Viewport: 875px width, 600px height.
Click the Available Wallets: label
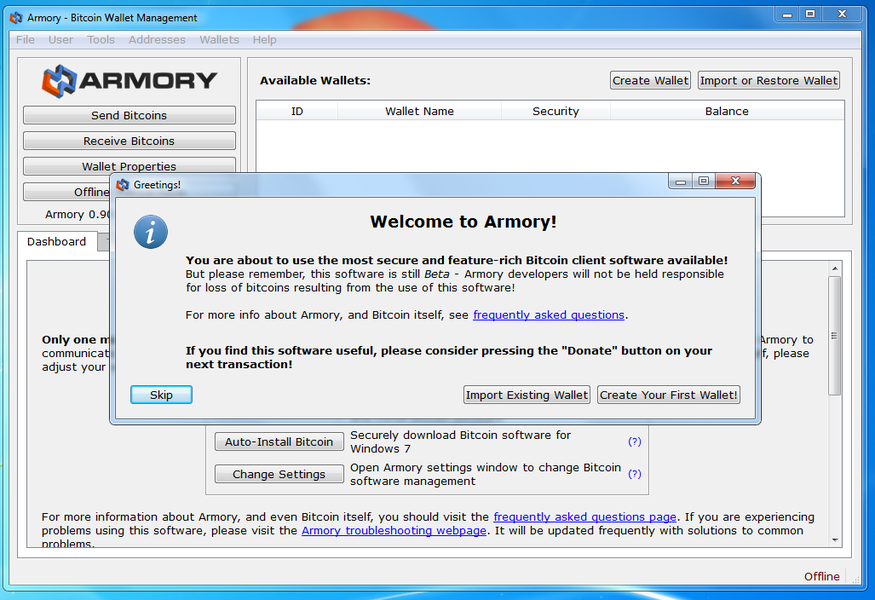(315, 80)
